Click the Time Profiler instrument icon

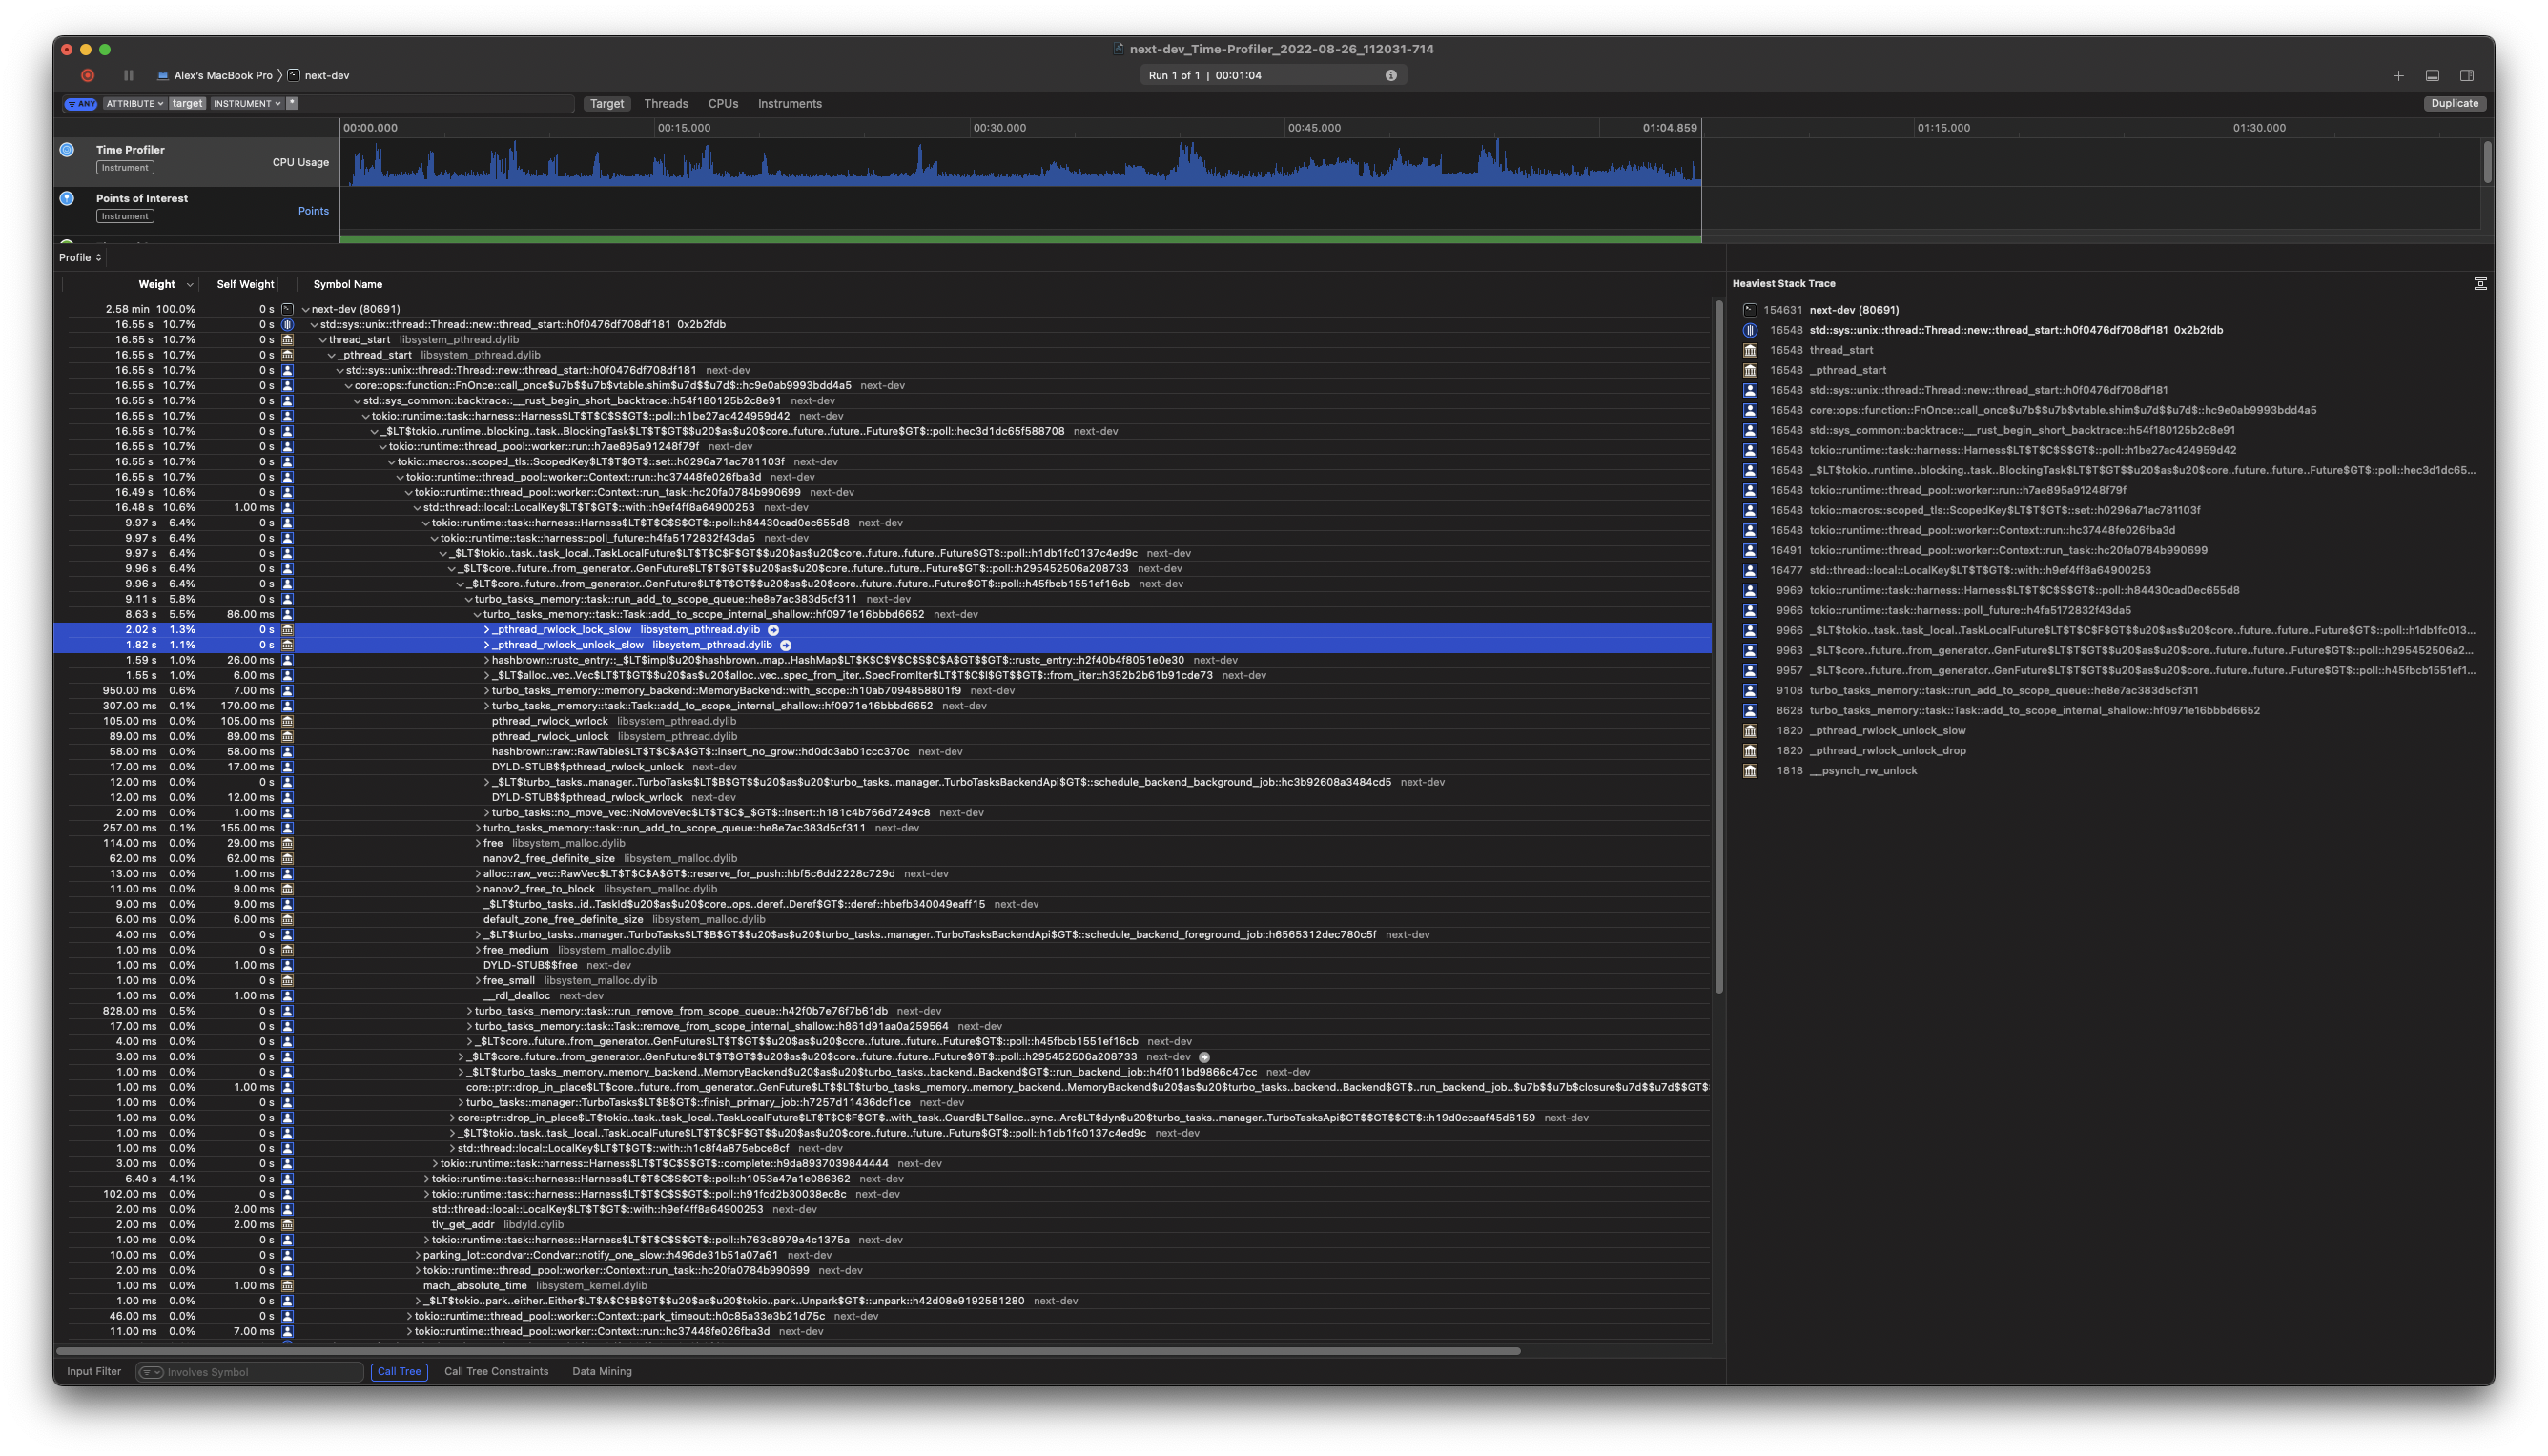point(67,149)
